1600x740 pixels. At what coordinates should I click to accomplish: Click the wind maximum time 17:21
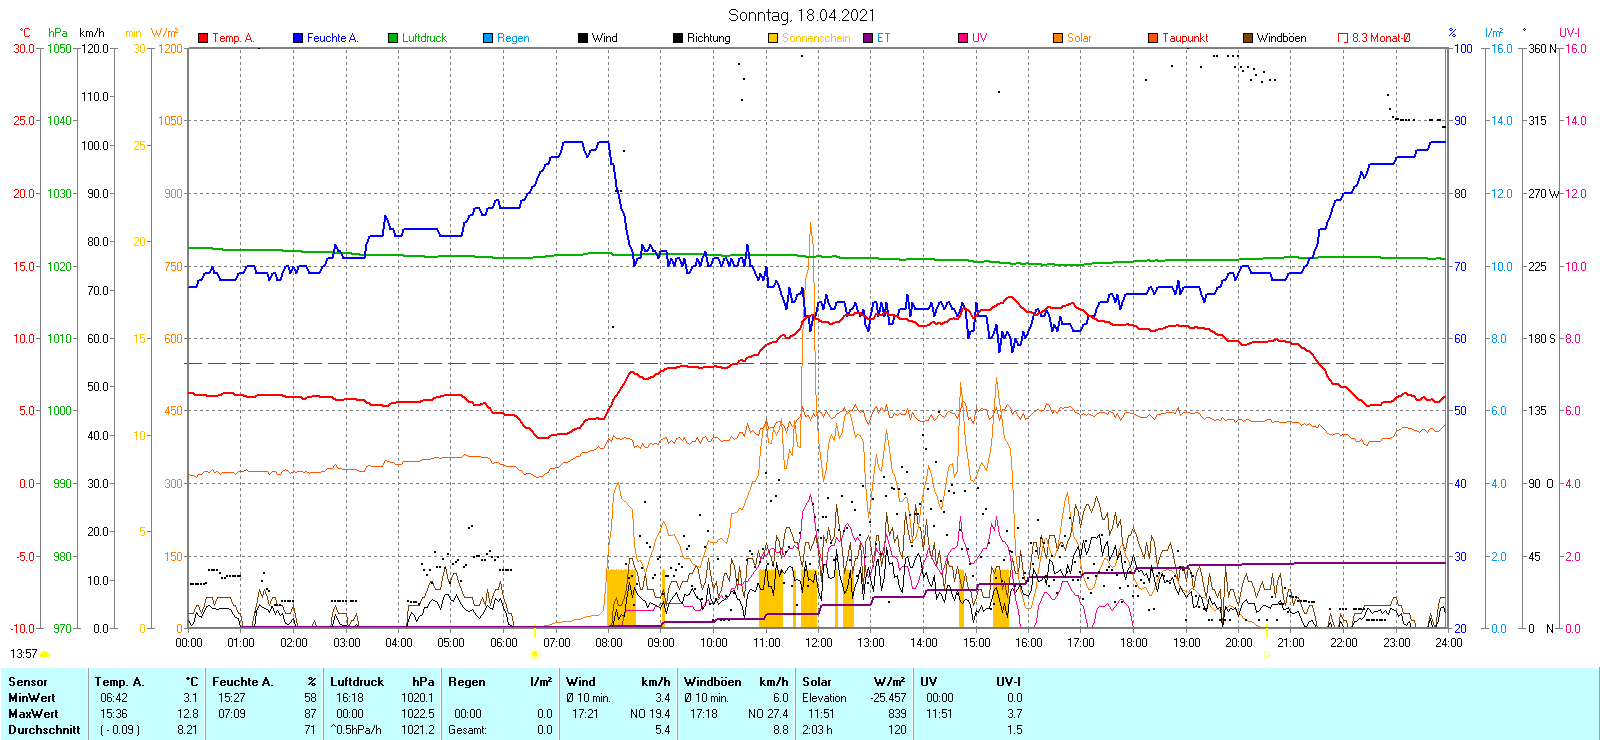tap(585, 714)
